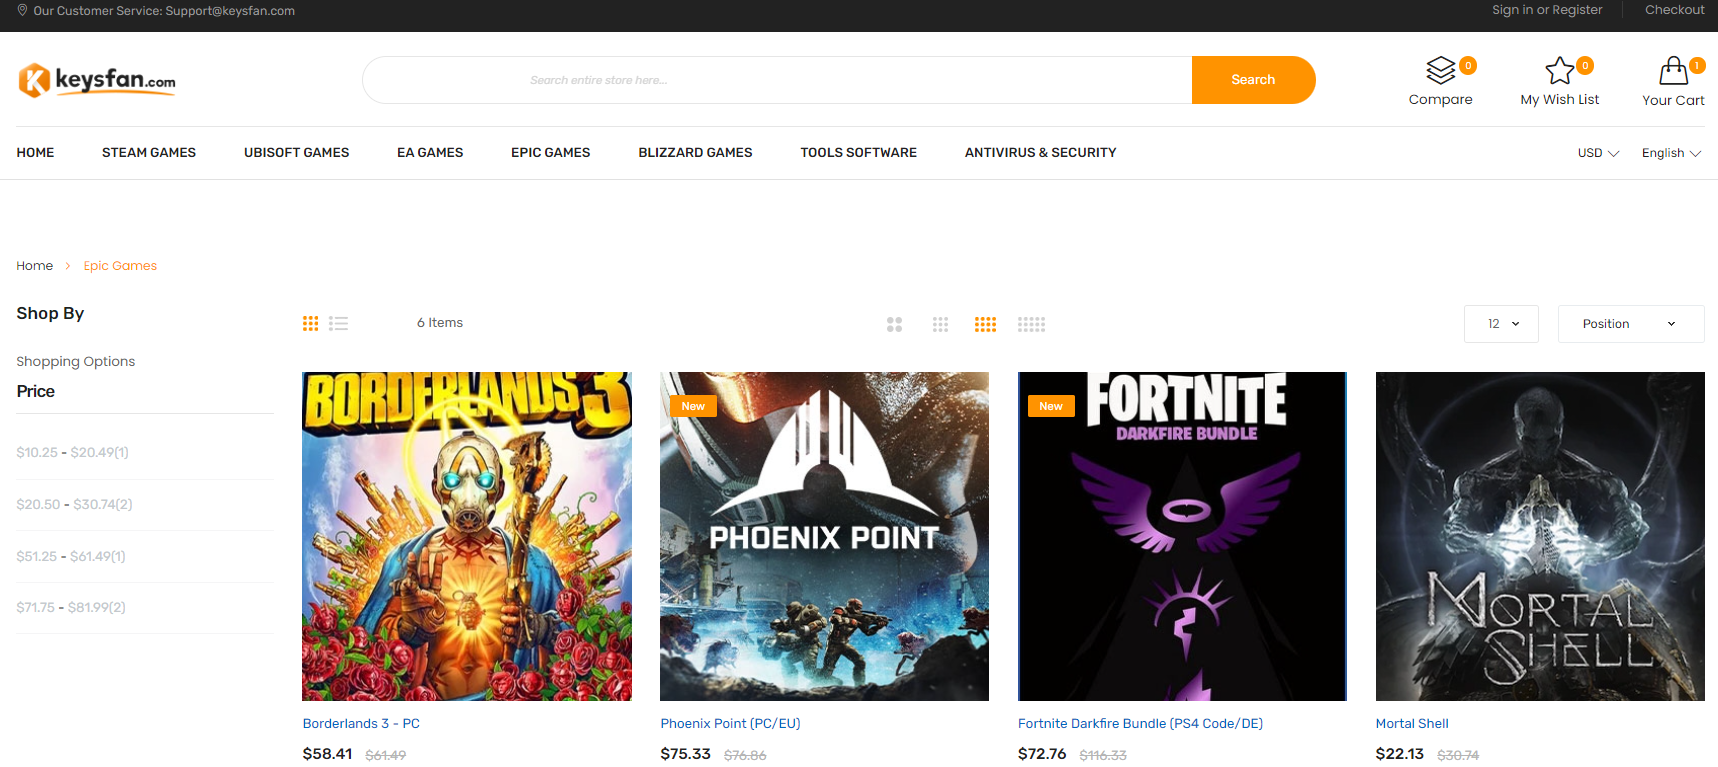Click the Borderlands 3 cover image

pyautogui.click(x=467, y=536)
